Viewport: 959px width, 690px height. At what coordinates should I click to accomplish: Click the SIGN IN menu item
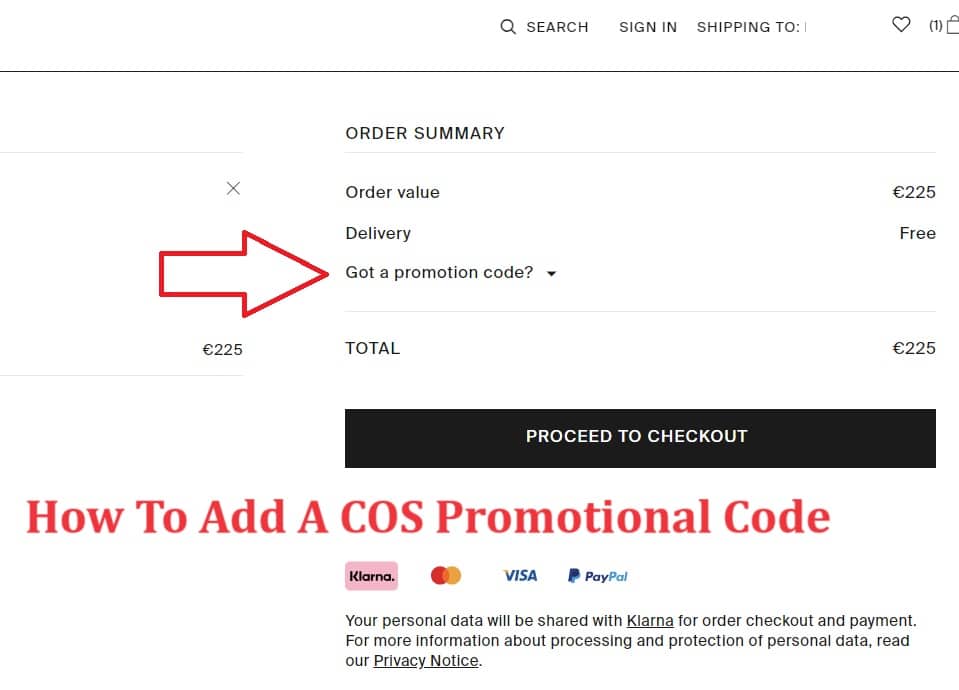pos(648,27)
